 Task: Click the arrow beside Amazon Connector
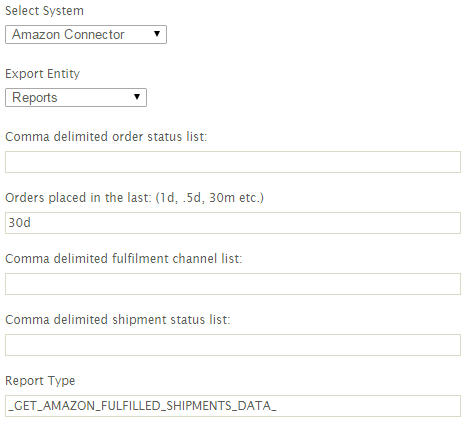[157, 34]
